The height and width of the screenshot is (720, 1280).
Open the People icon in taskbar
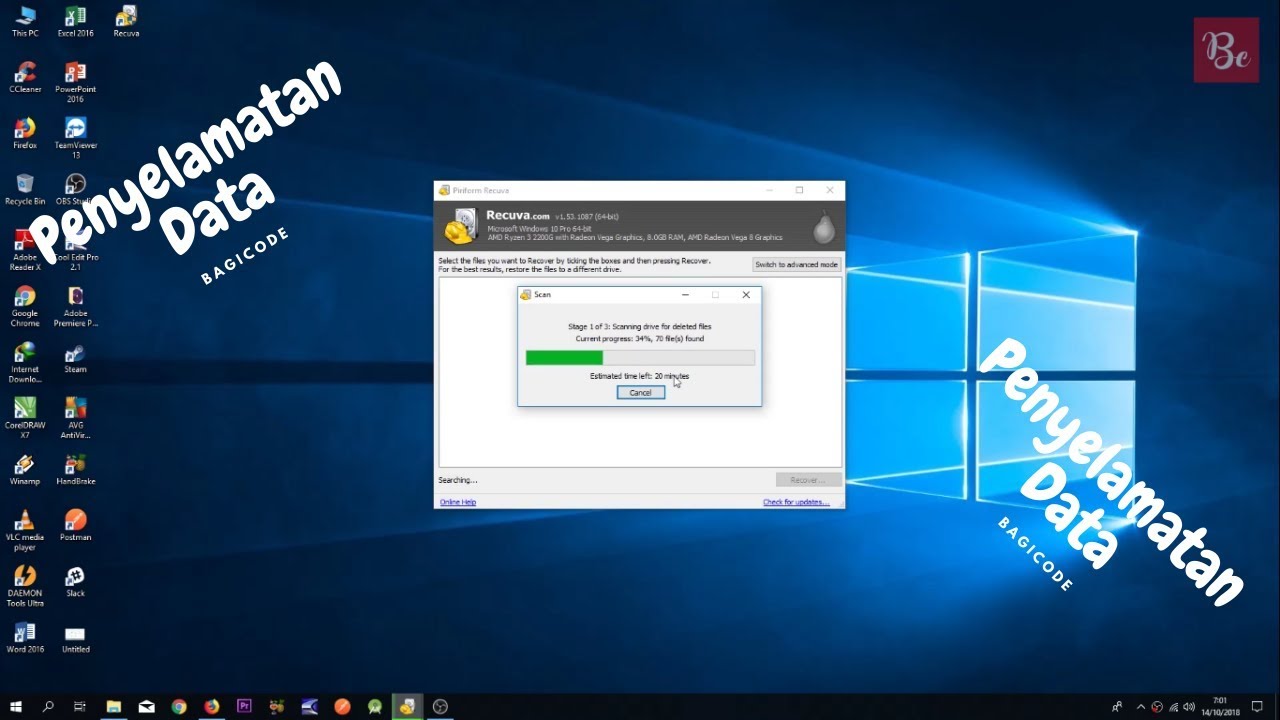coord(1117,706)
